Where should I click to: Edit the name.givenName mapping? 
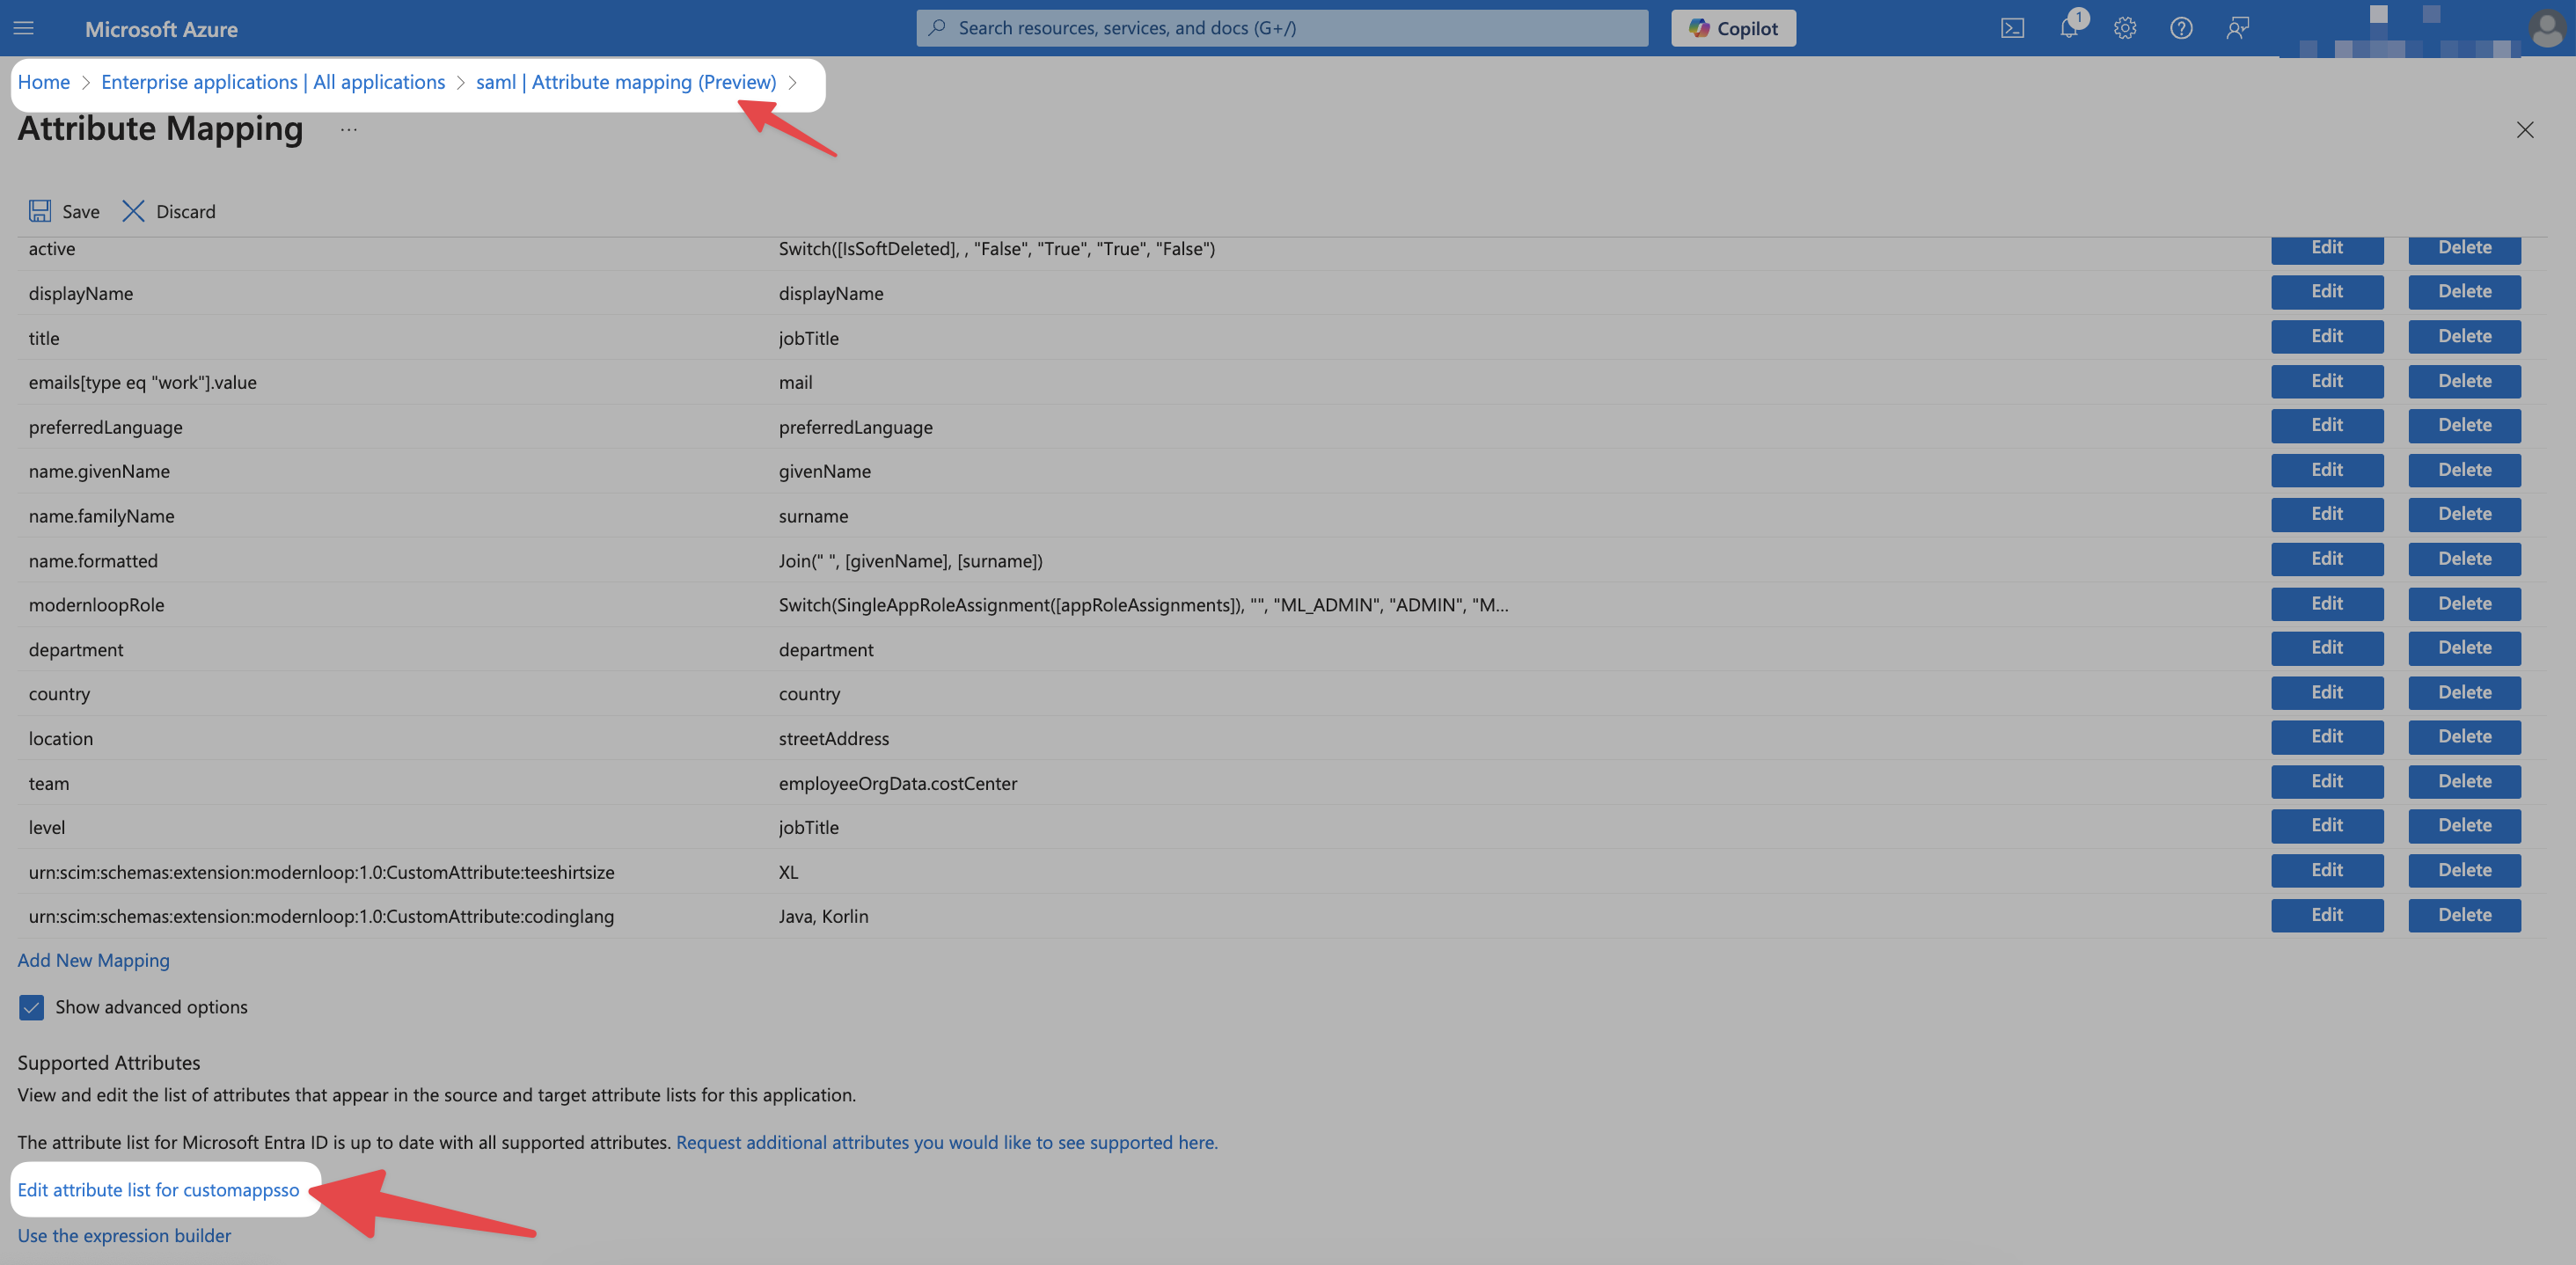(2327, 470)
